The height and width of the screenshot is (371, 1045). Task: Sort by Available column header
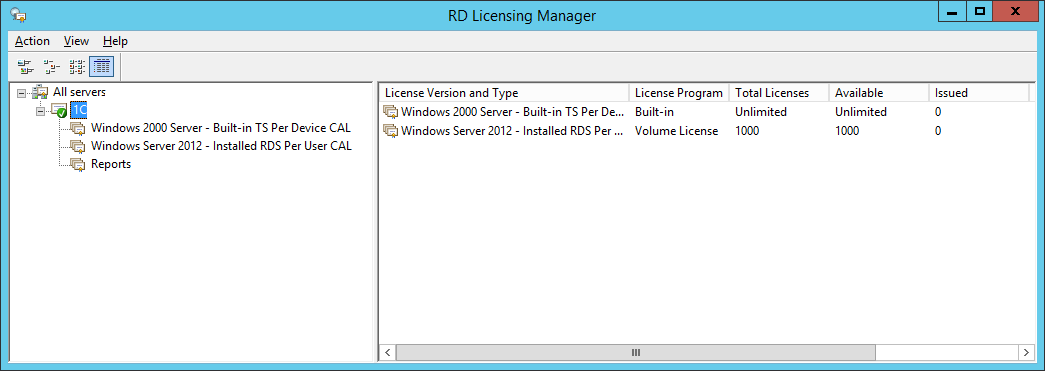879,93
